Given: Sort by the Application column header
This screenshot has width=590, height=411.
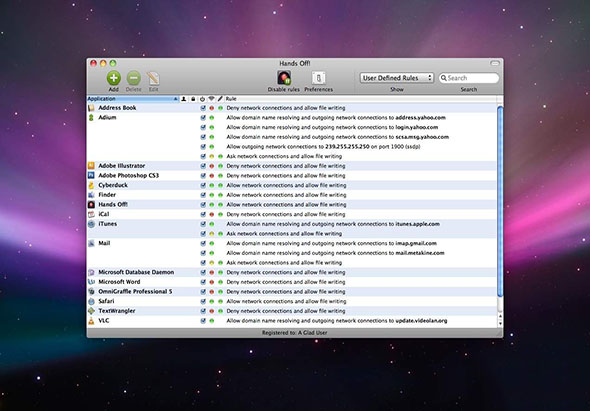Looking at the screenshot, I should [x=133, y=99].
